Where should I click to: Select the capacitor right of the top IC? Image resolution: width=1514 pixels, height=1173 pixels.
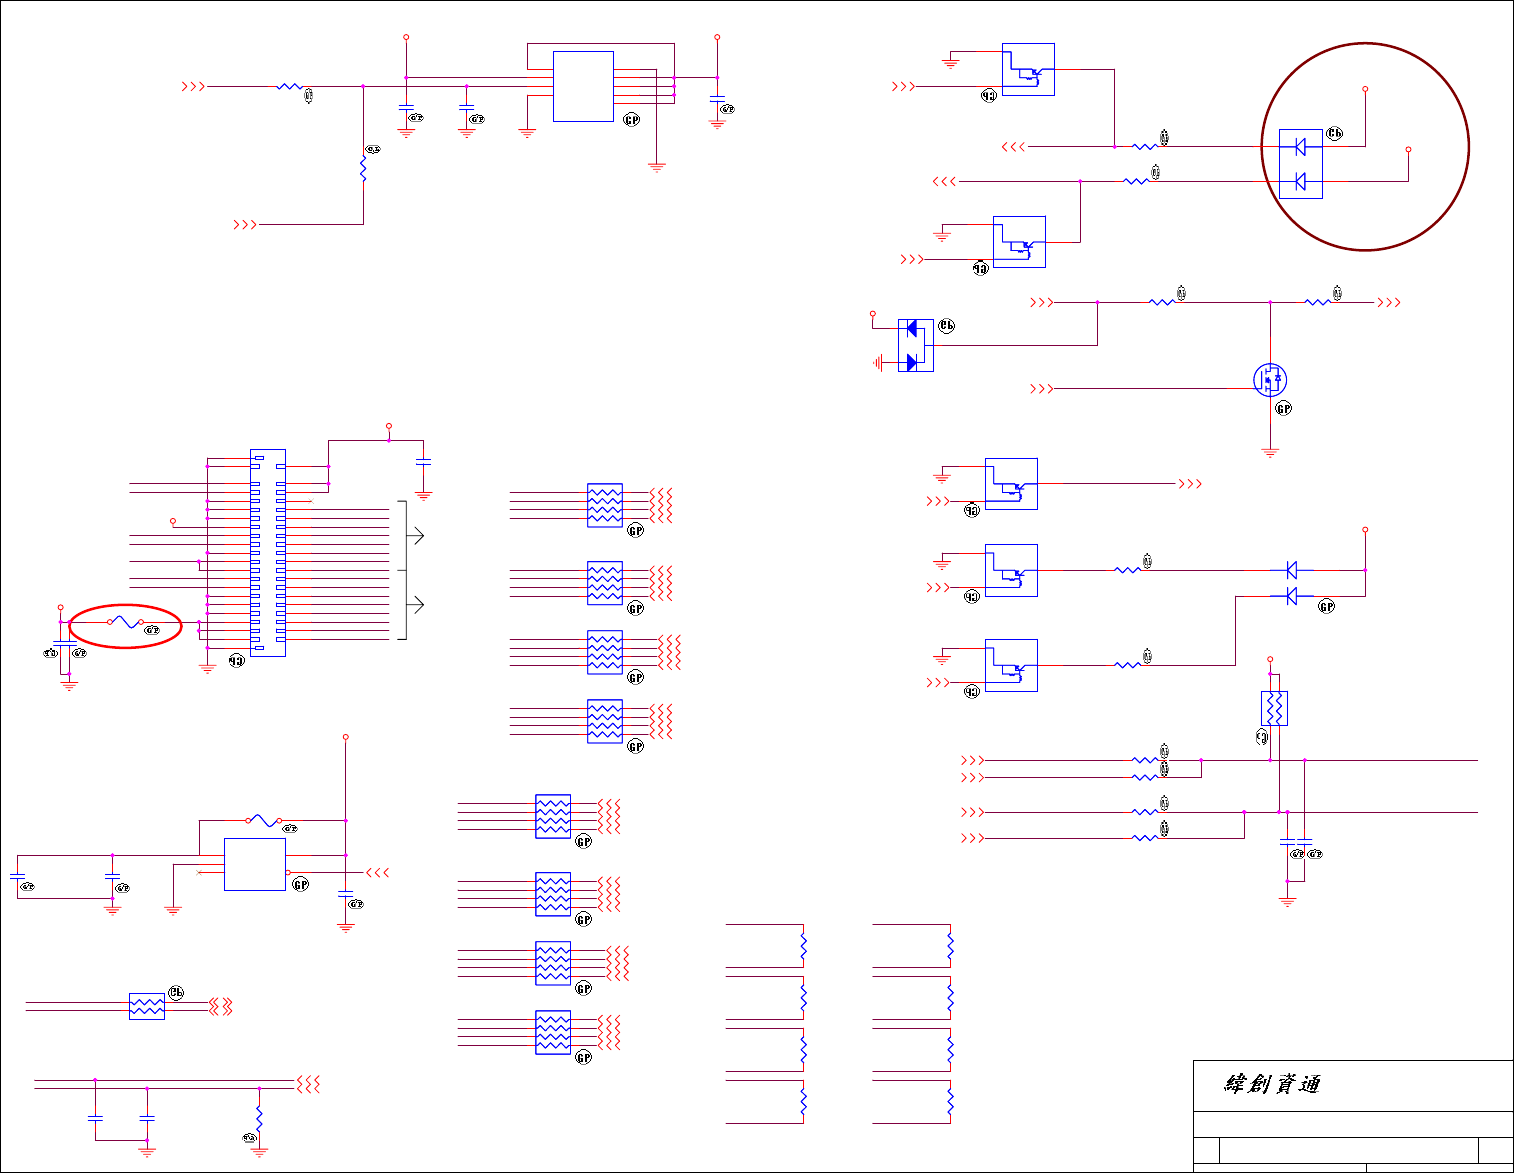pyautogui.click(x=717, y=98)
